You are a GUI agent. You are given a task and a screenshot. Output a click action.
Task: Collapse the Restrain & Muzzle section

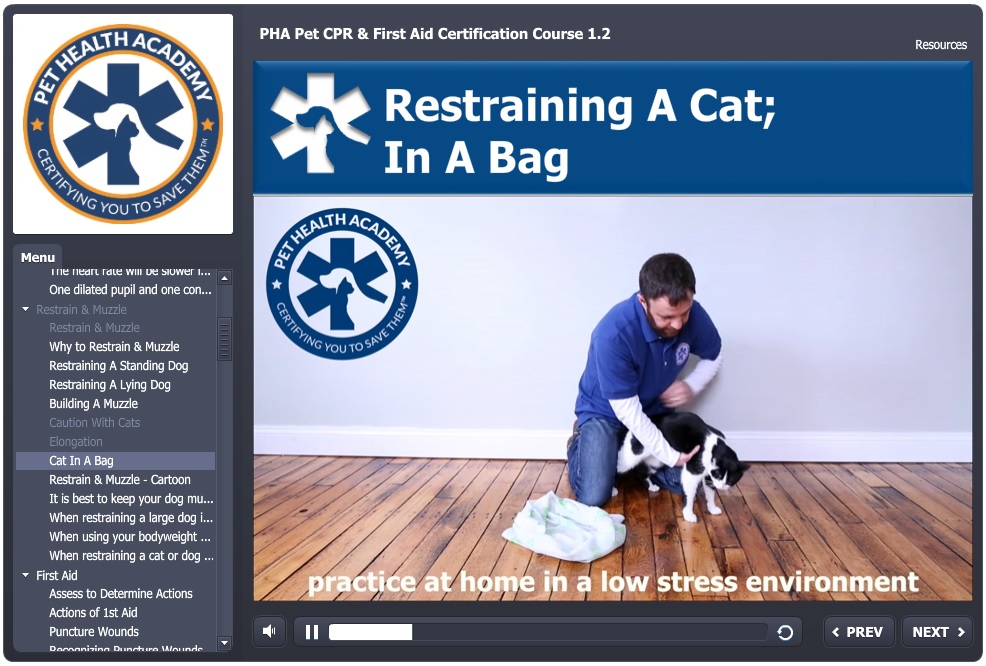(26, 309)
